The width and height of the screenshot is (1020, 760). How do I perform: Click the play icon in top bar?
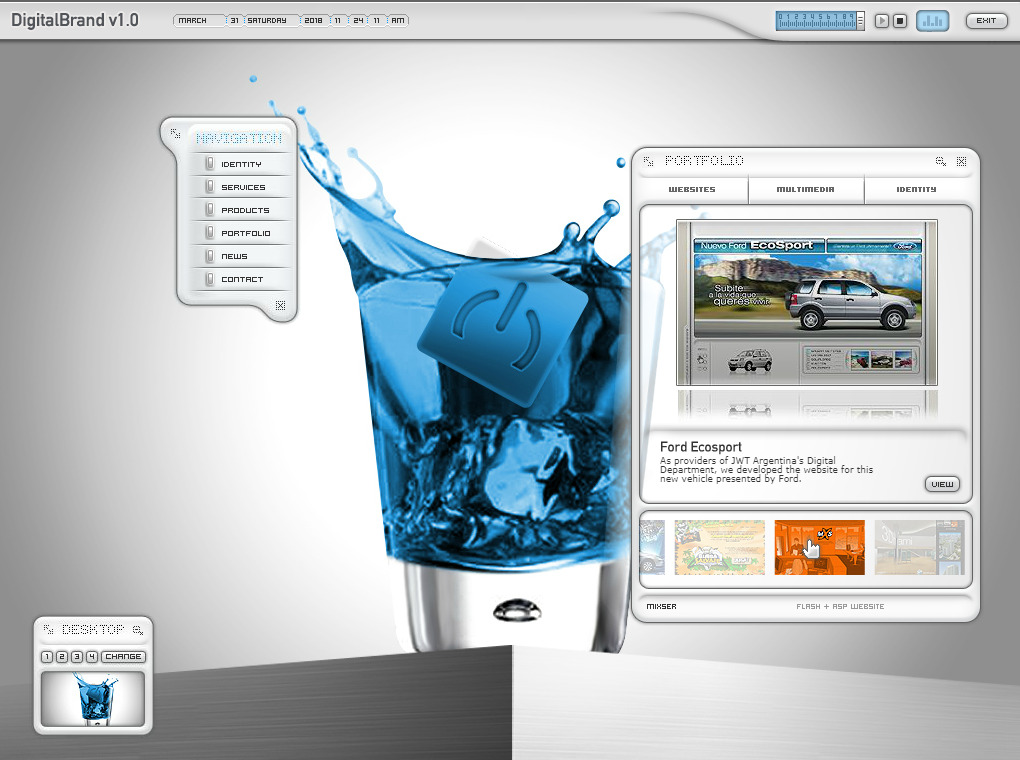tap(881, 21)
